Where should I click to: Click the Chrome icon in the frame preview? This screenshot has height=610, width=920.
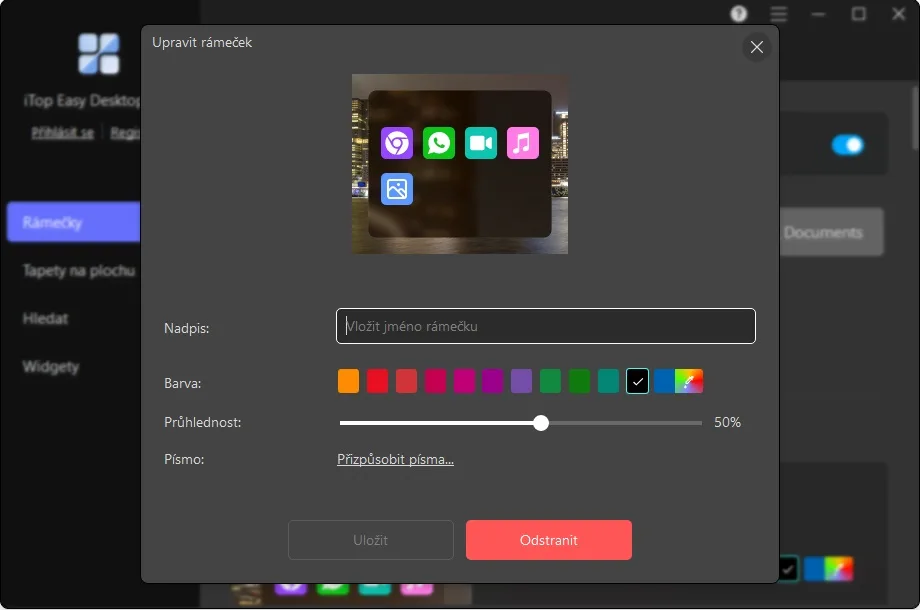pyautogui.click(x=397, y=143)
